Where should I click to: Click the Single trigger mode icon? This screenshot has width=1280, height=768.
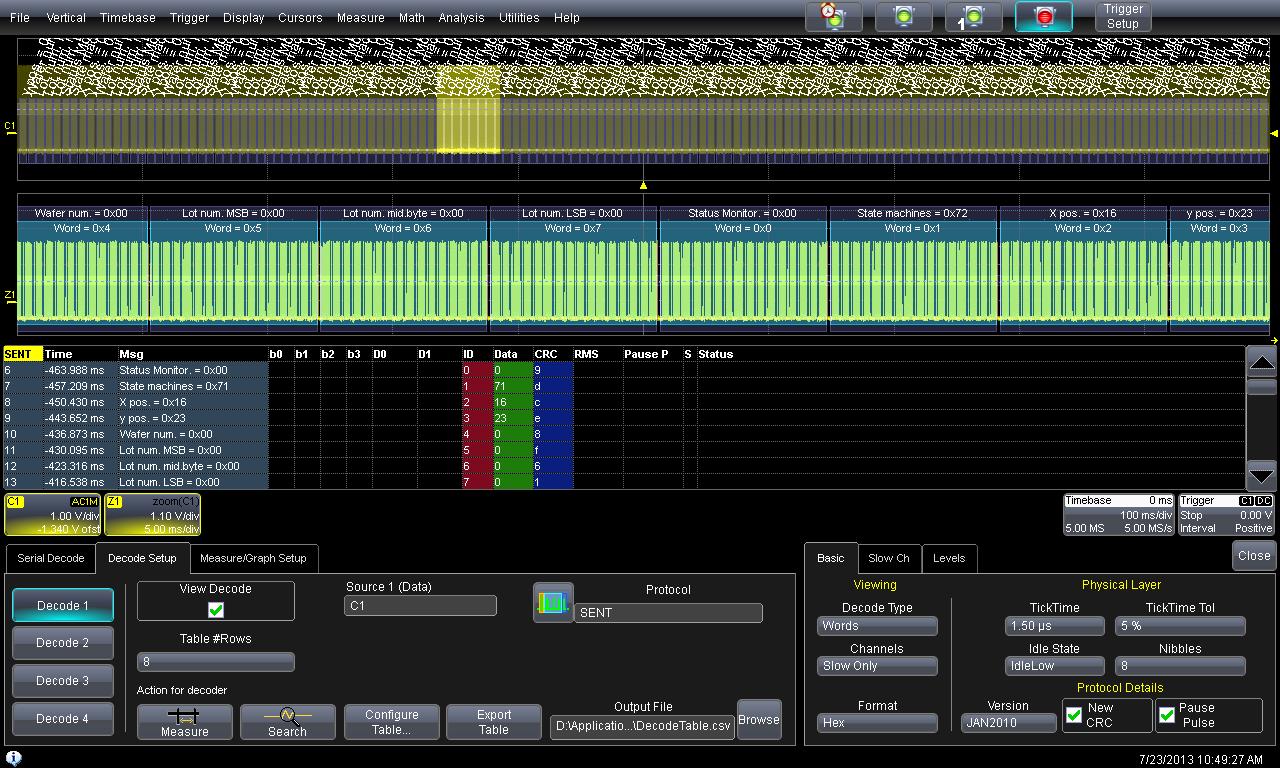coord(973,17)
